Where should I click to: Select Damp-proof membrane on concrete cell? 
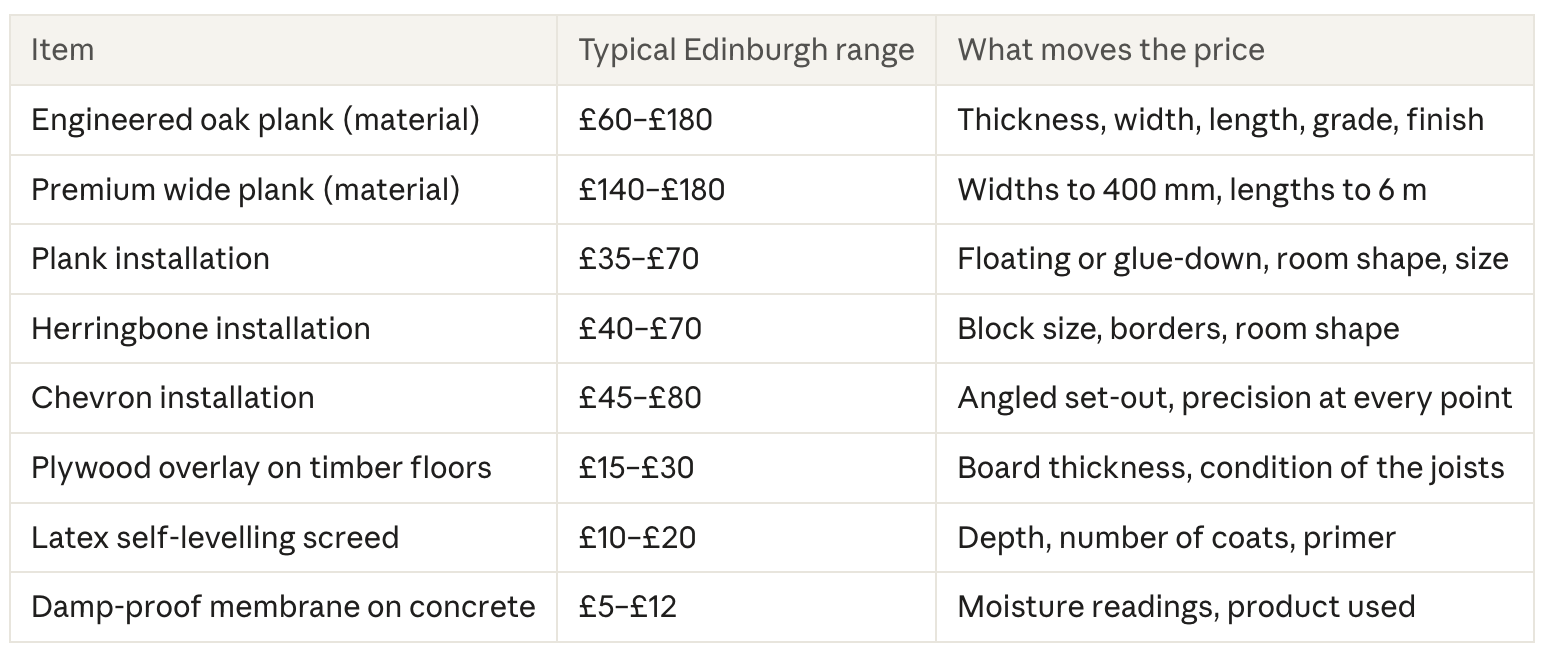[x=283, y=607]
